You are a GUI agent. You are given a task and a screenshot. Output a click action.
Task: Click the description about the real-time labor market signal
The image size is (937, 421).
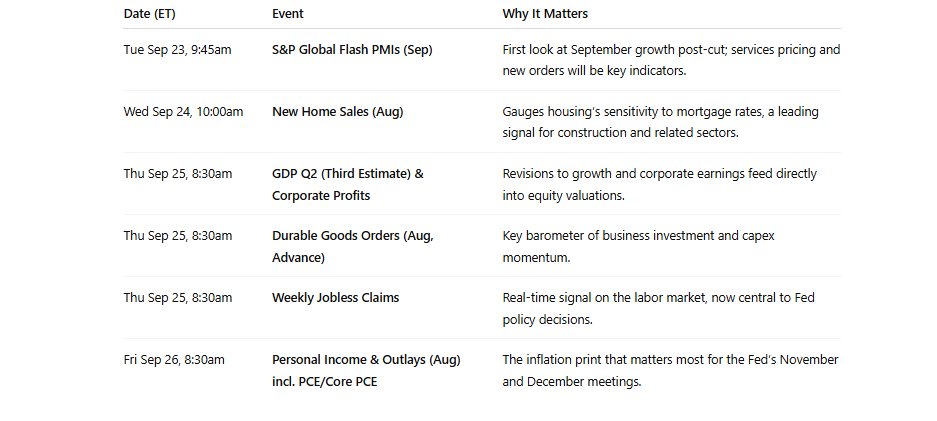tap(658, 308)
